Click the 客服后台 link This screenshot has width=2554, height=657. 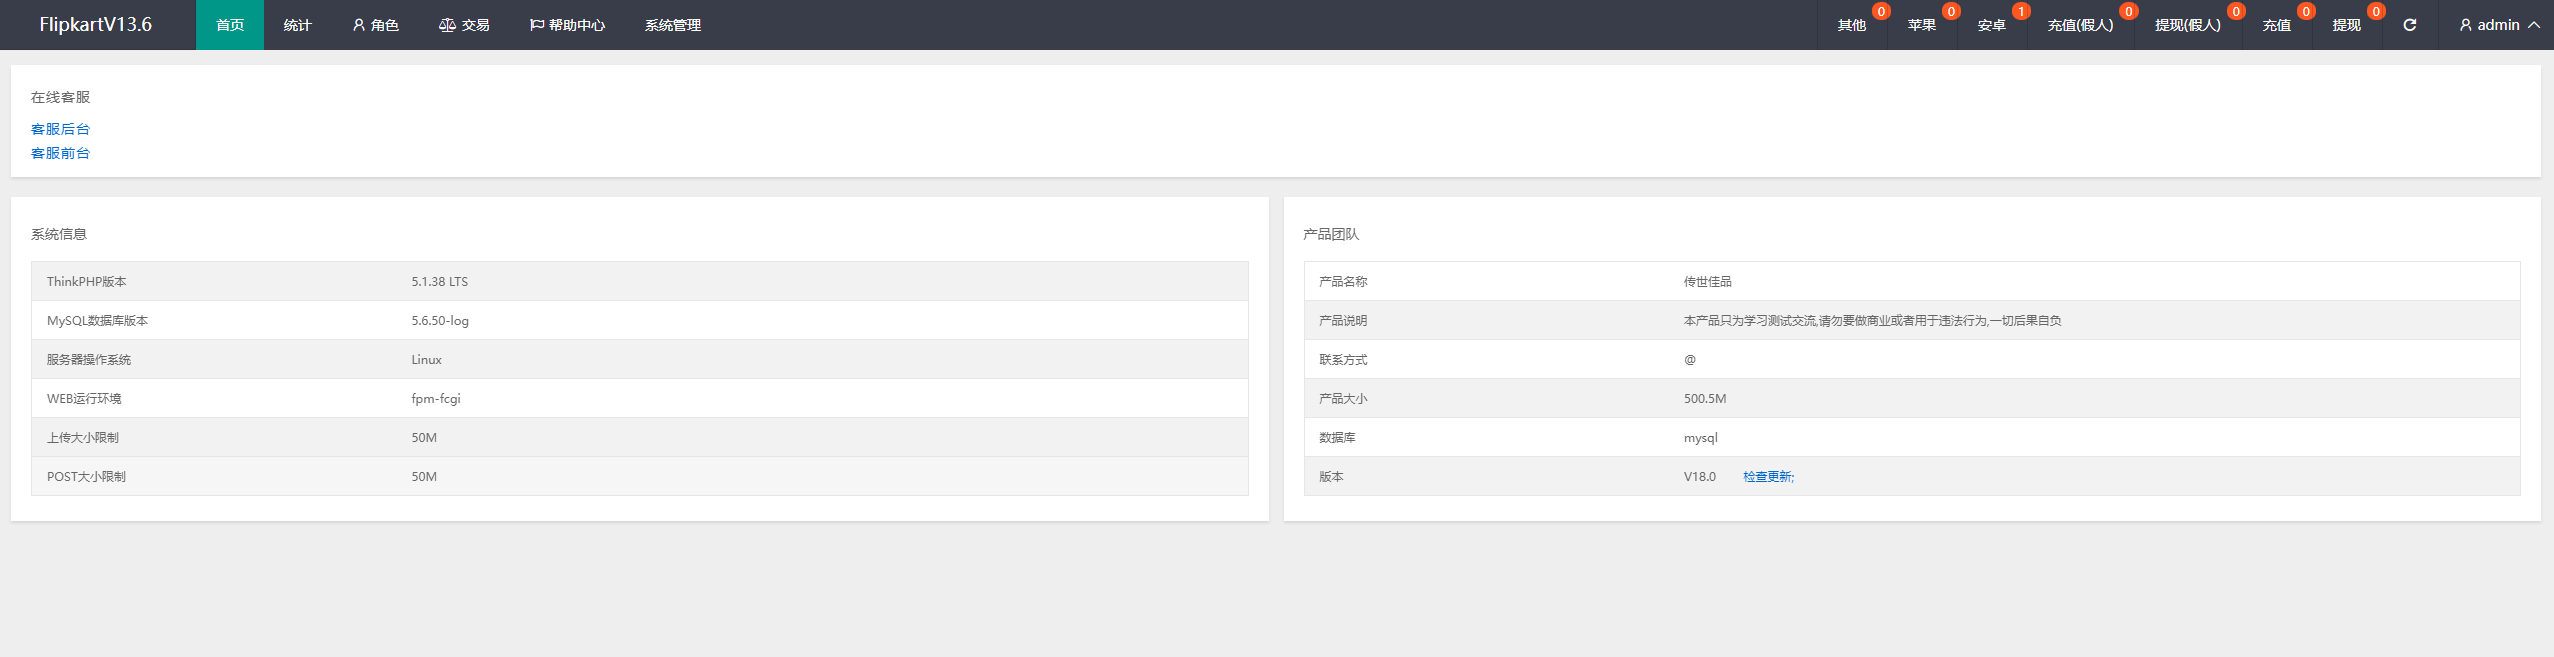coord(60,129)
